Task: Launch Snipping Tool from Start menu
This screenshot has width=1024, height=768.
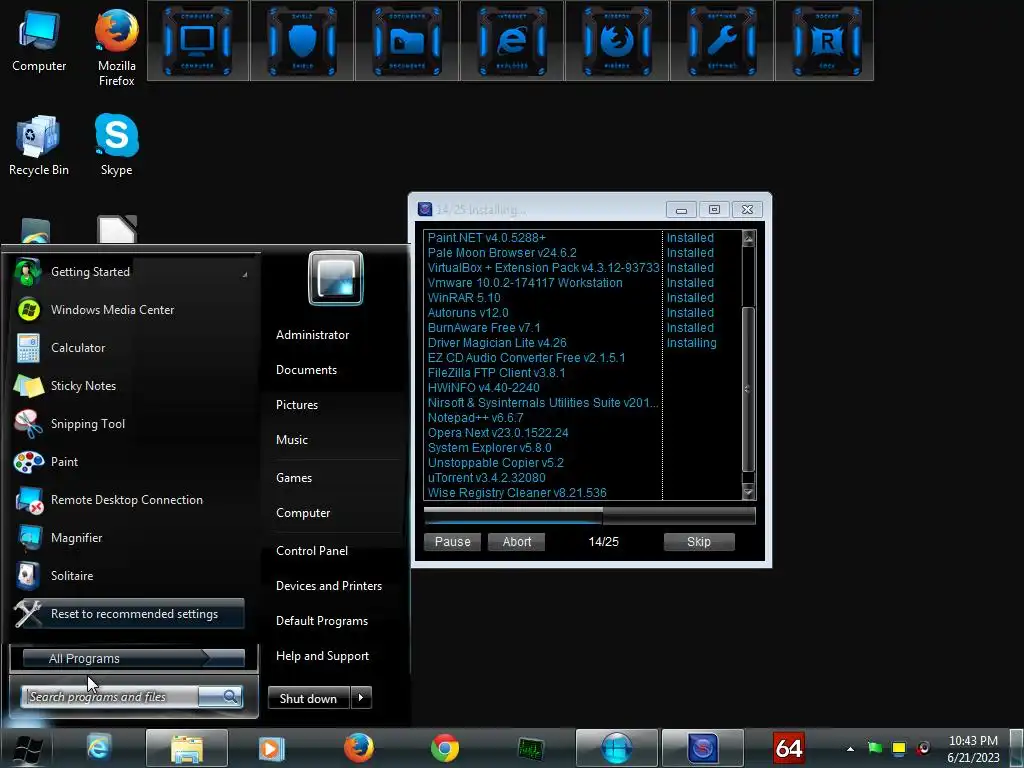Action: point(131,423)
